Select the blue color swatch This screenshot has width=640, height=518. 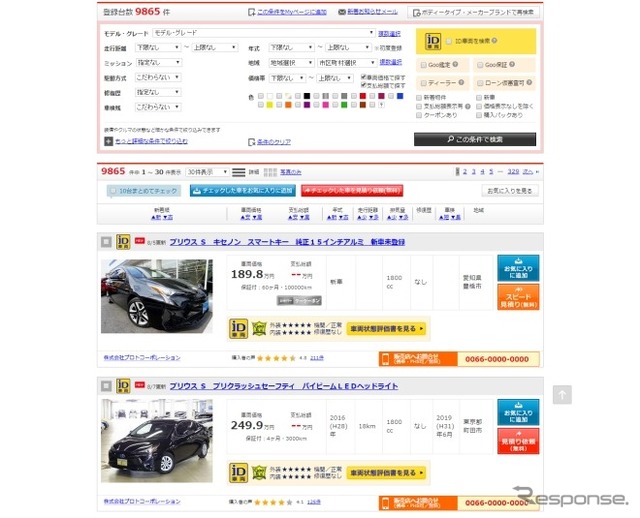400,96
